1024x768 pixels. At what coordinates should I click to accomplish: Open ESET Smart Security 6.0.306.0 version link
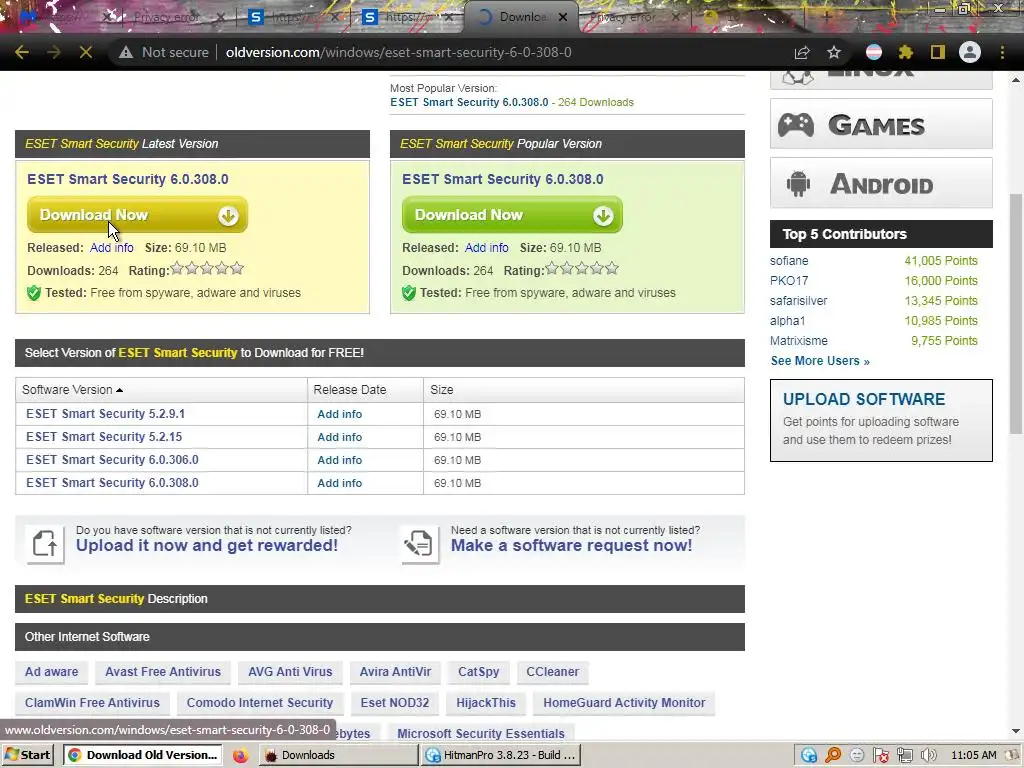point(112,460)
